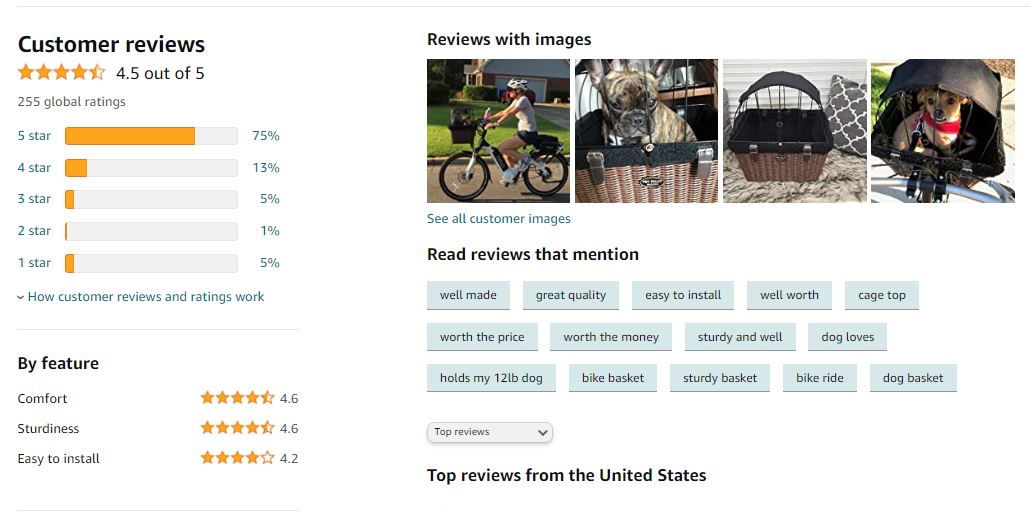Expand How customer reviews and ratings work
Screen dimensions: 1030x522
point(141,296)
